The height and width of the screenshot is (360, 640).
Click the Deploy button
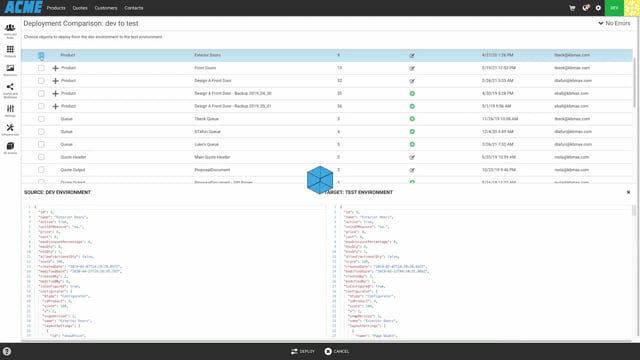(x=303, y=351)
